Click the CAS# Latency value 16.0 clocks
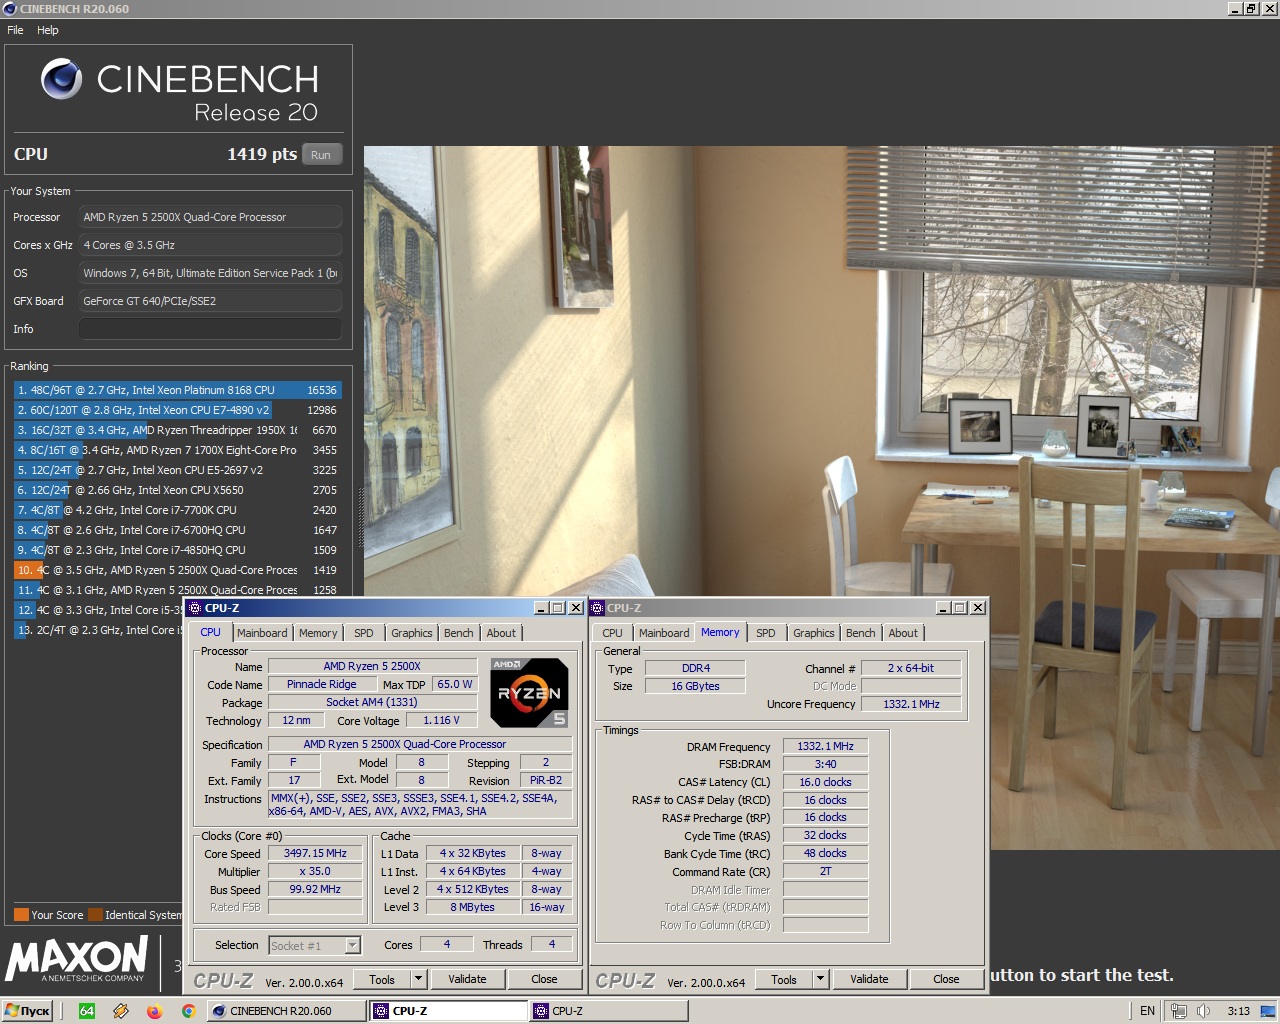 [x=825, y=783]
